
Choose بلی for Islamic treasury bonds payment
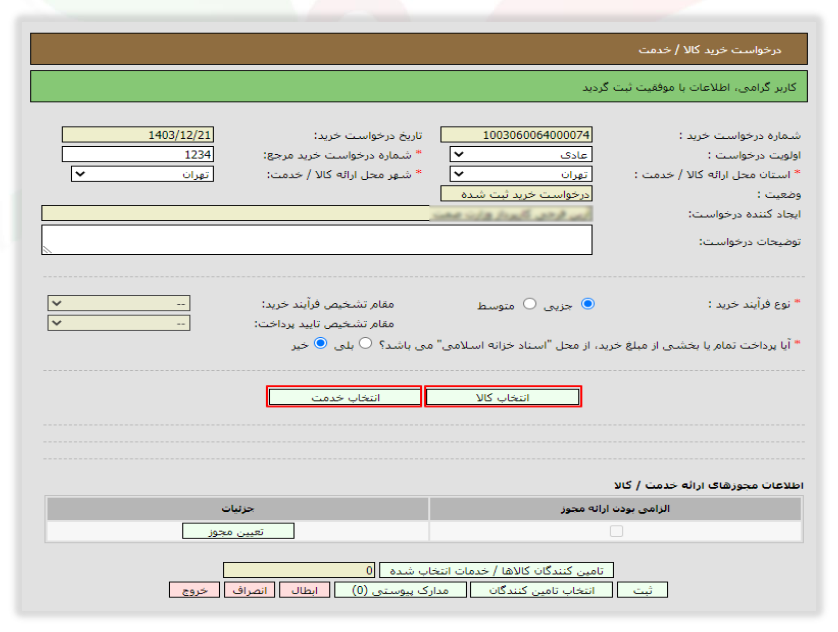366,344
